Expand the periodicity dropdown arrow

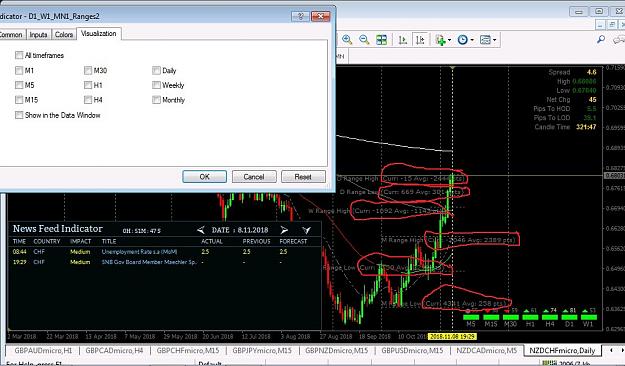coord(472,40)
